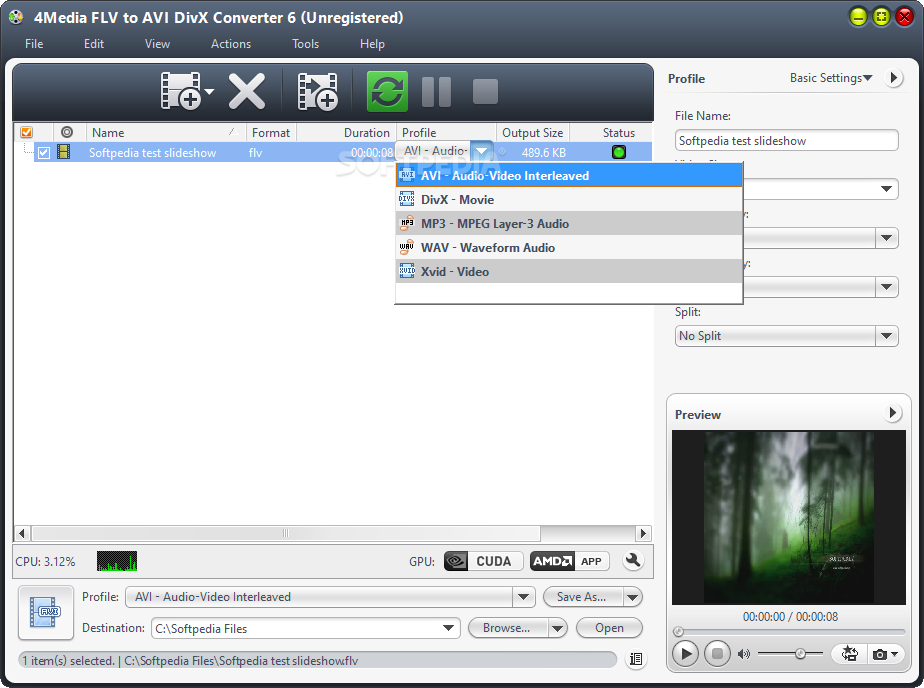Image resolution: width=924 pixels, height=688 pixels.
Task: Click the Open destination button
Action: (609, 628)
